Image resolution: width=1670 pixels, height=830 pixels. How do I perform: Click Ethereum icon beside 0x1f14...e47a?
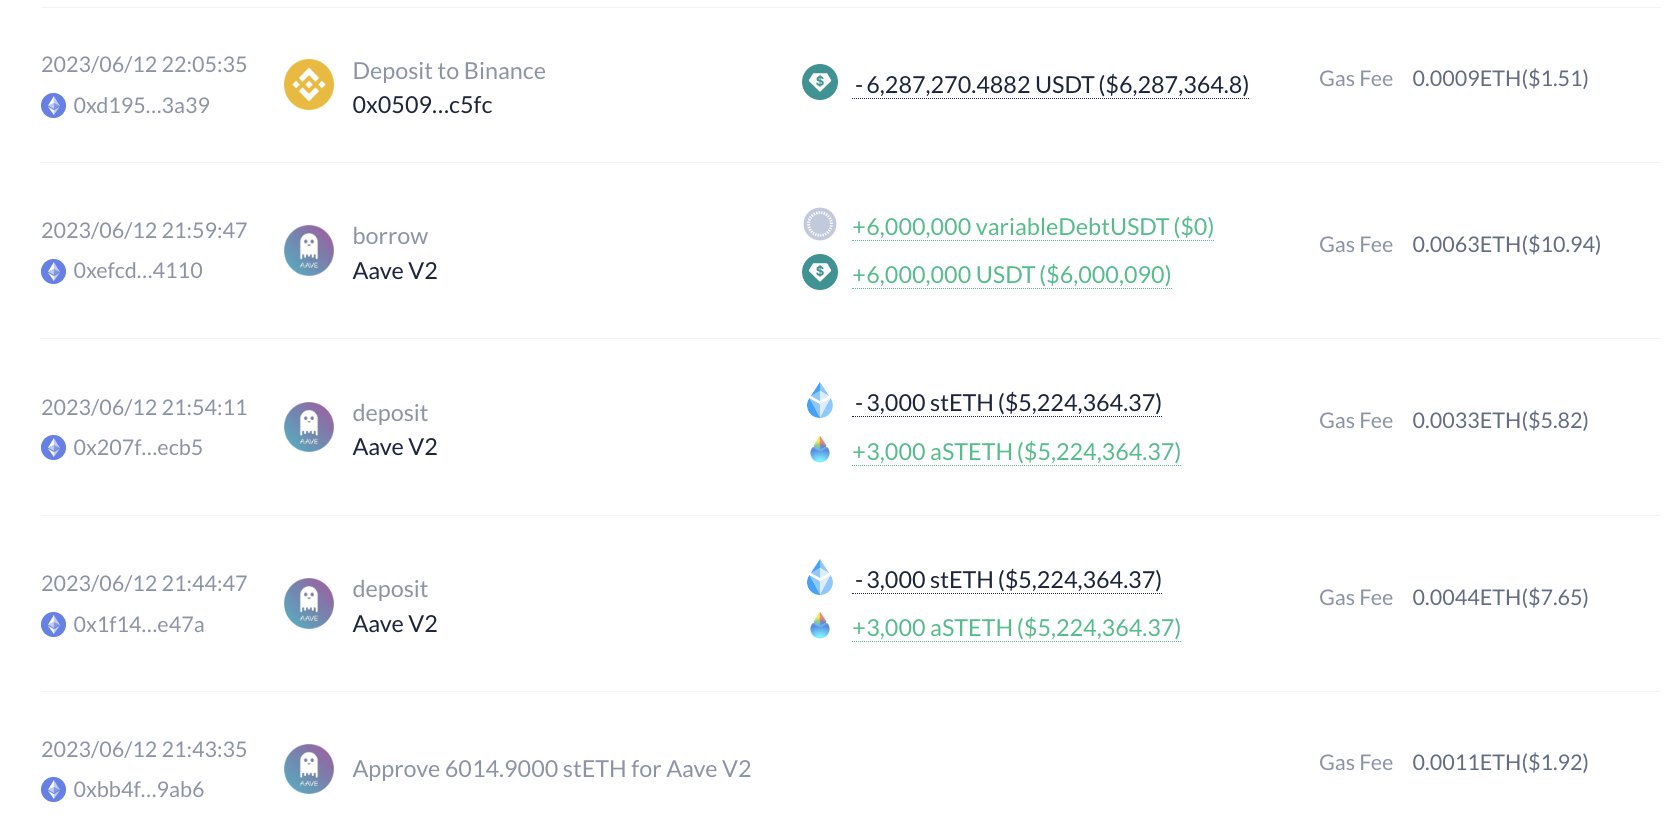(53, 625)
